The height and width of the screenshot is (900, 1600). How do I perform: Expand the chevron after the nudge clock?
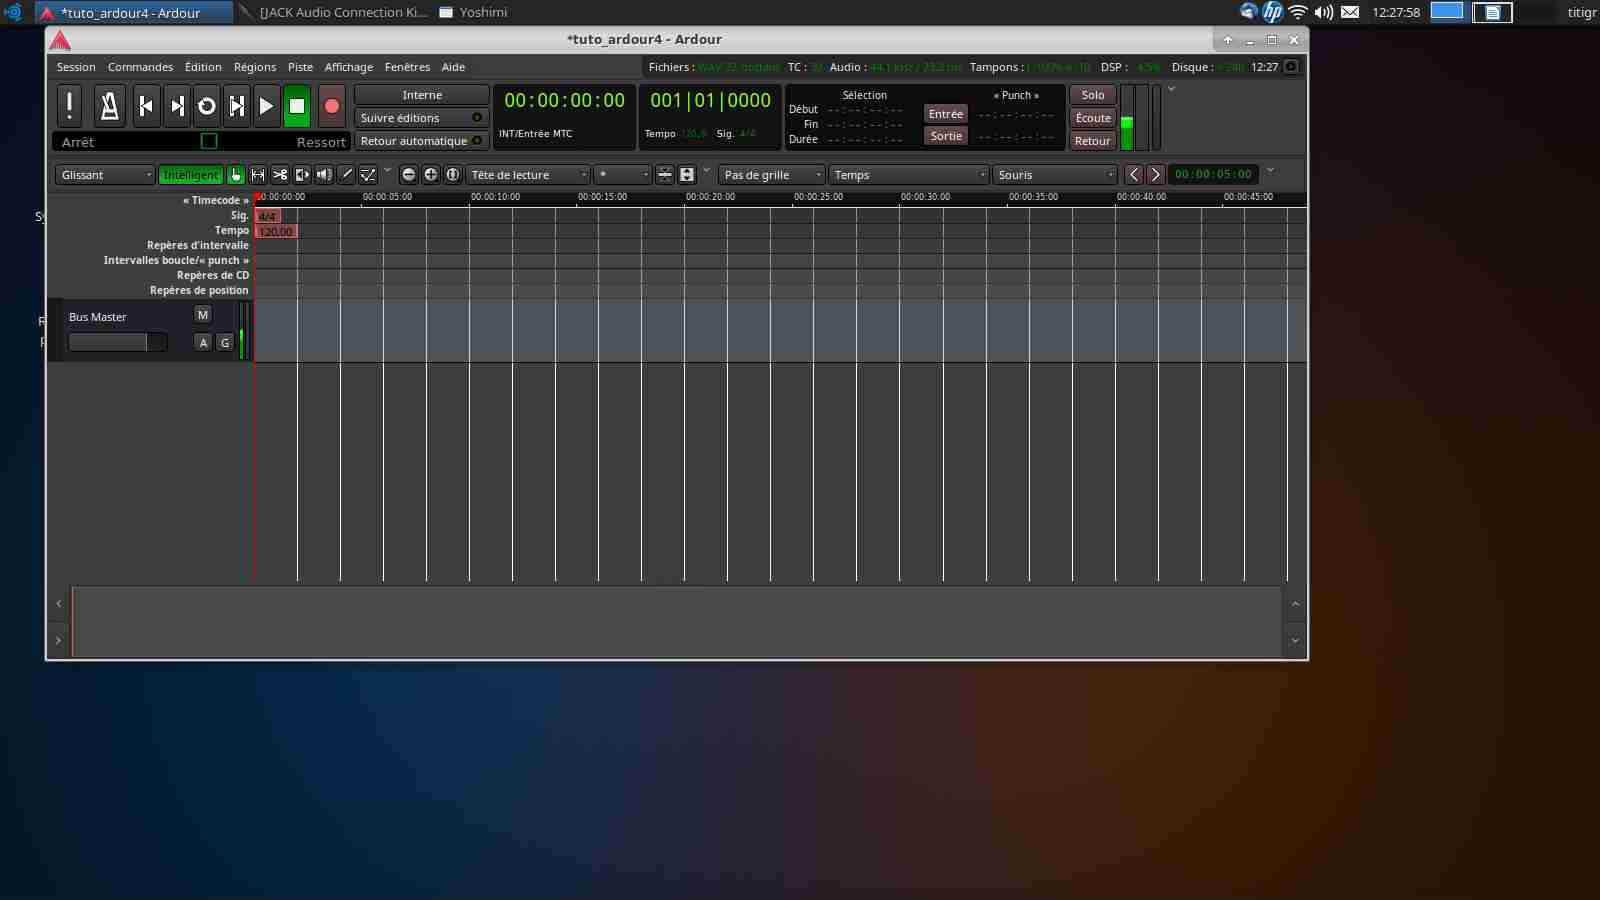[1270, 170]
